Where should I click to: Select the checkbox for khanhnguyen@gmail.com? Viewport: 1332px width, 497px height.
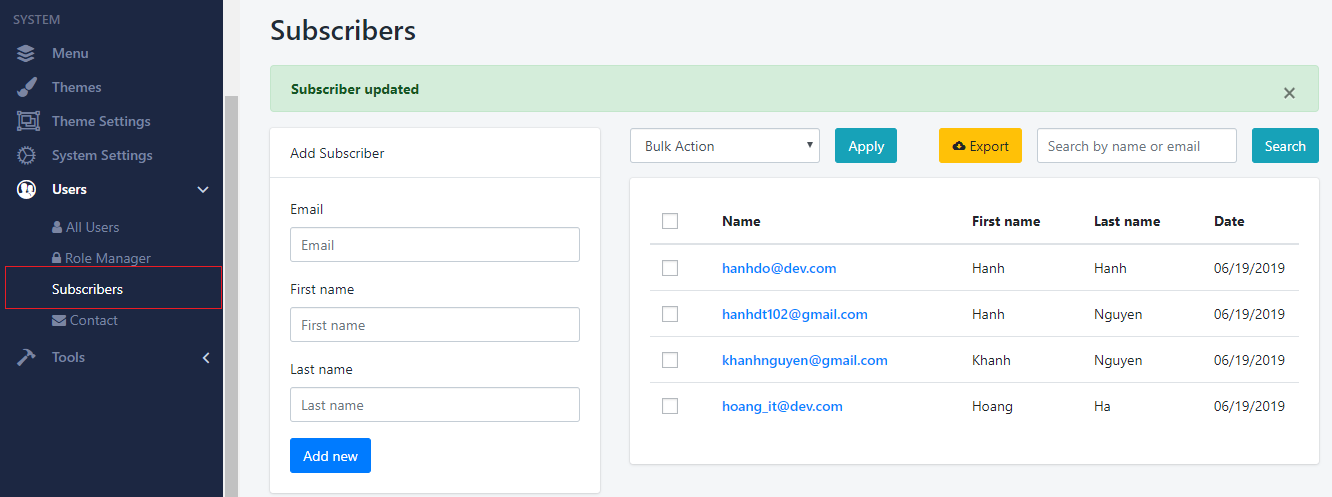coord(670,360)
